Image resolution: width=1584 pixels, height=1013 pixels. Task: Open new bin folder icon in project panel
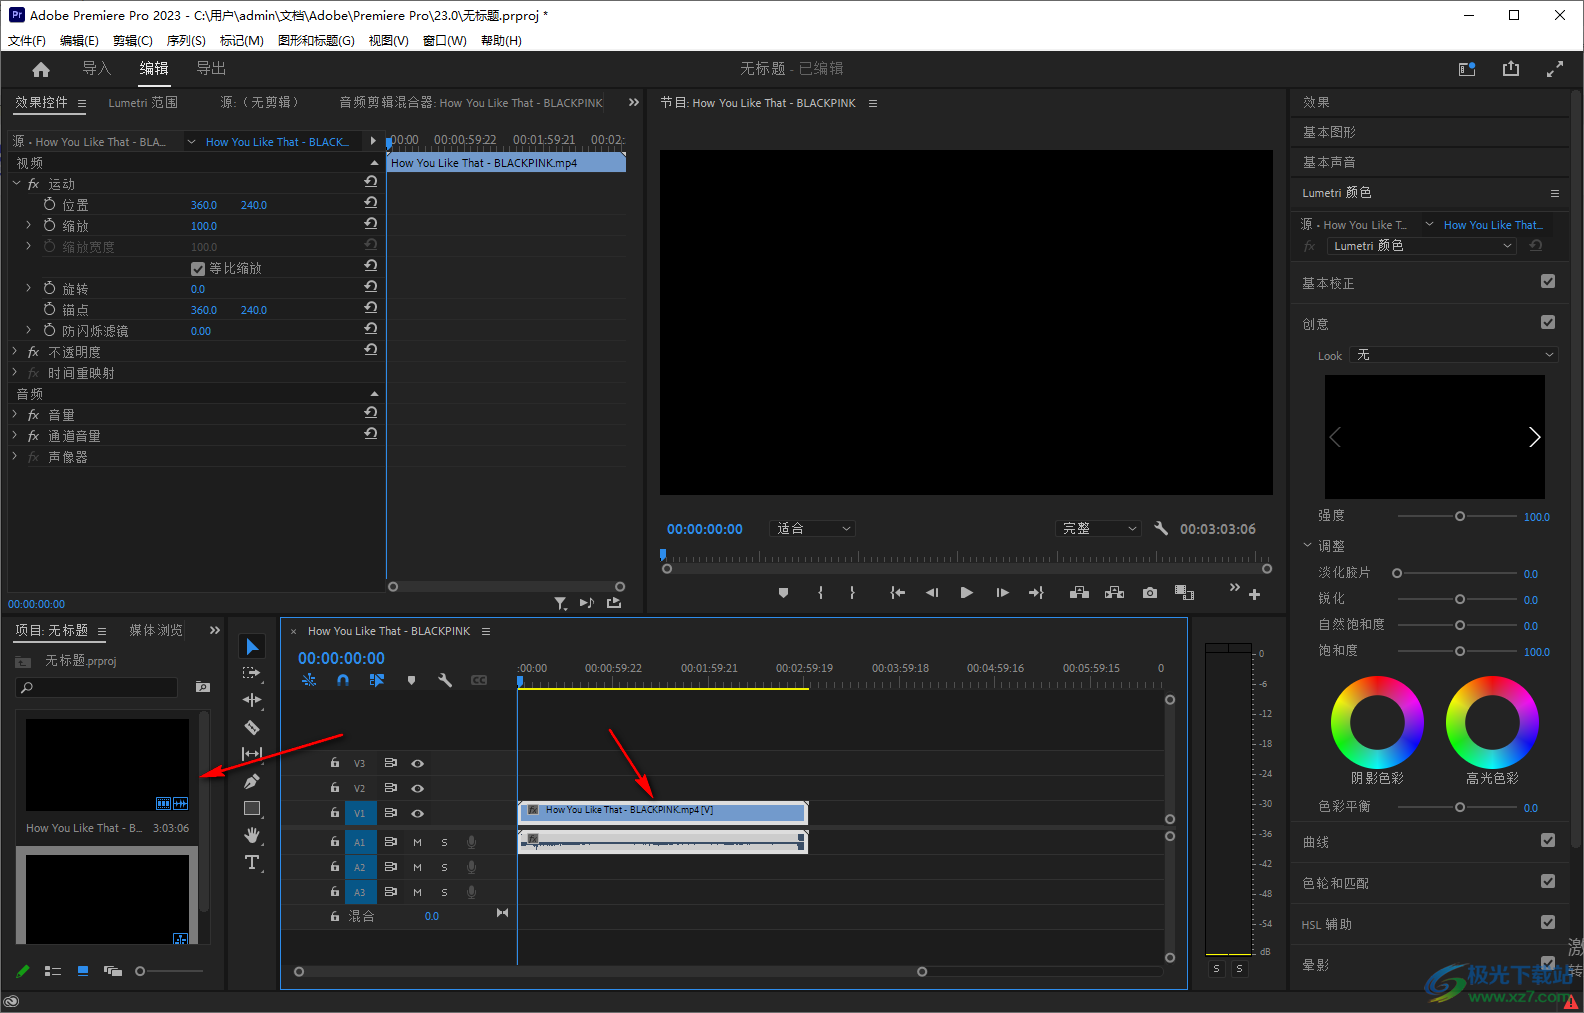click(x=203, y=687)
